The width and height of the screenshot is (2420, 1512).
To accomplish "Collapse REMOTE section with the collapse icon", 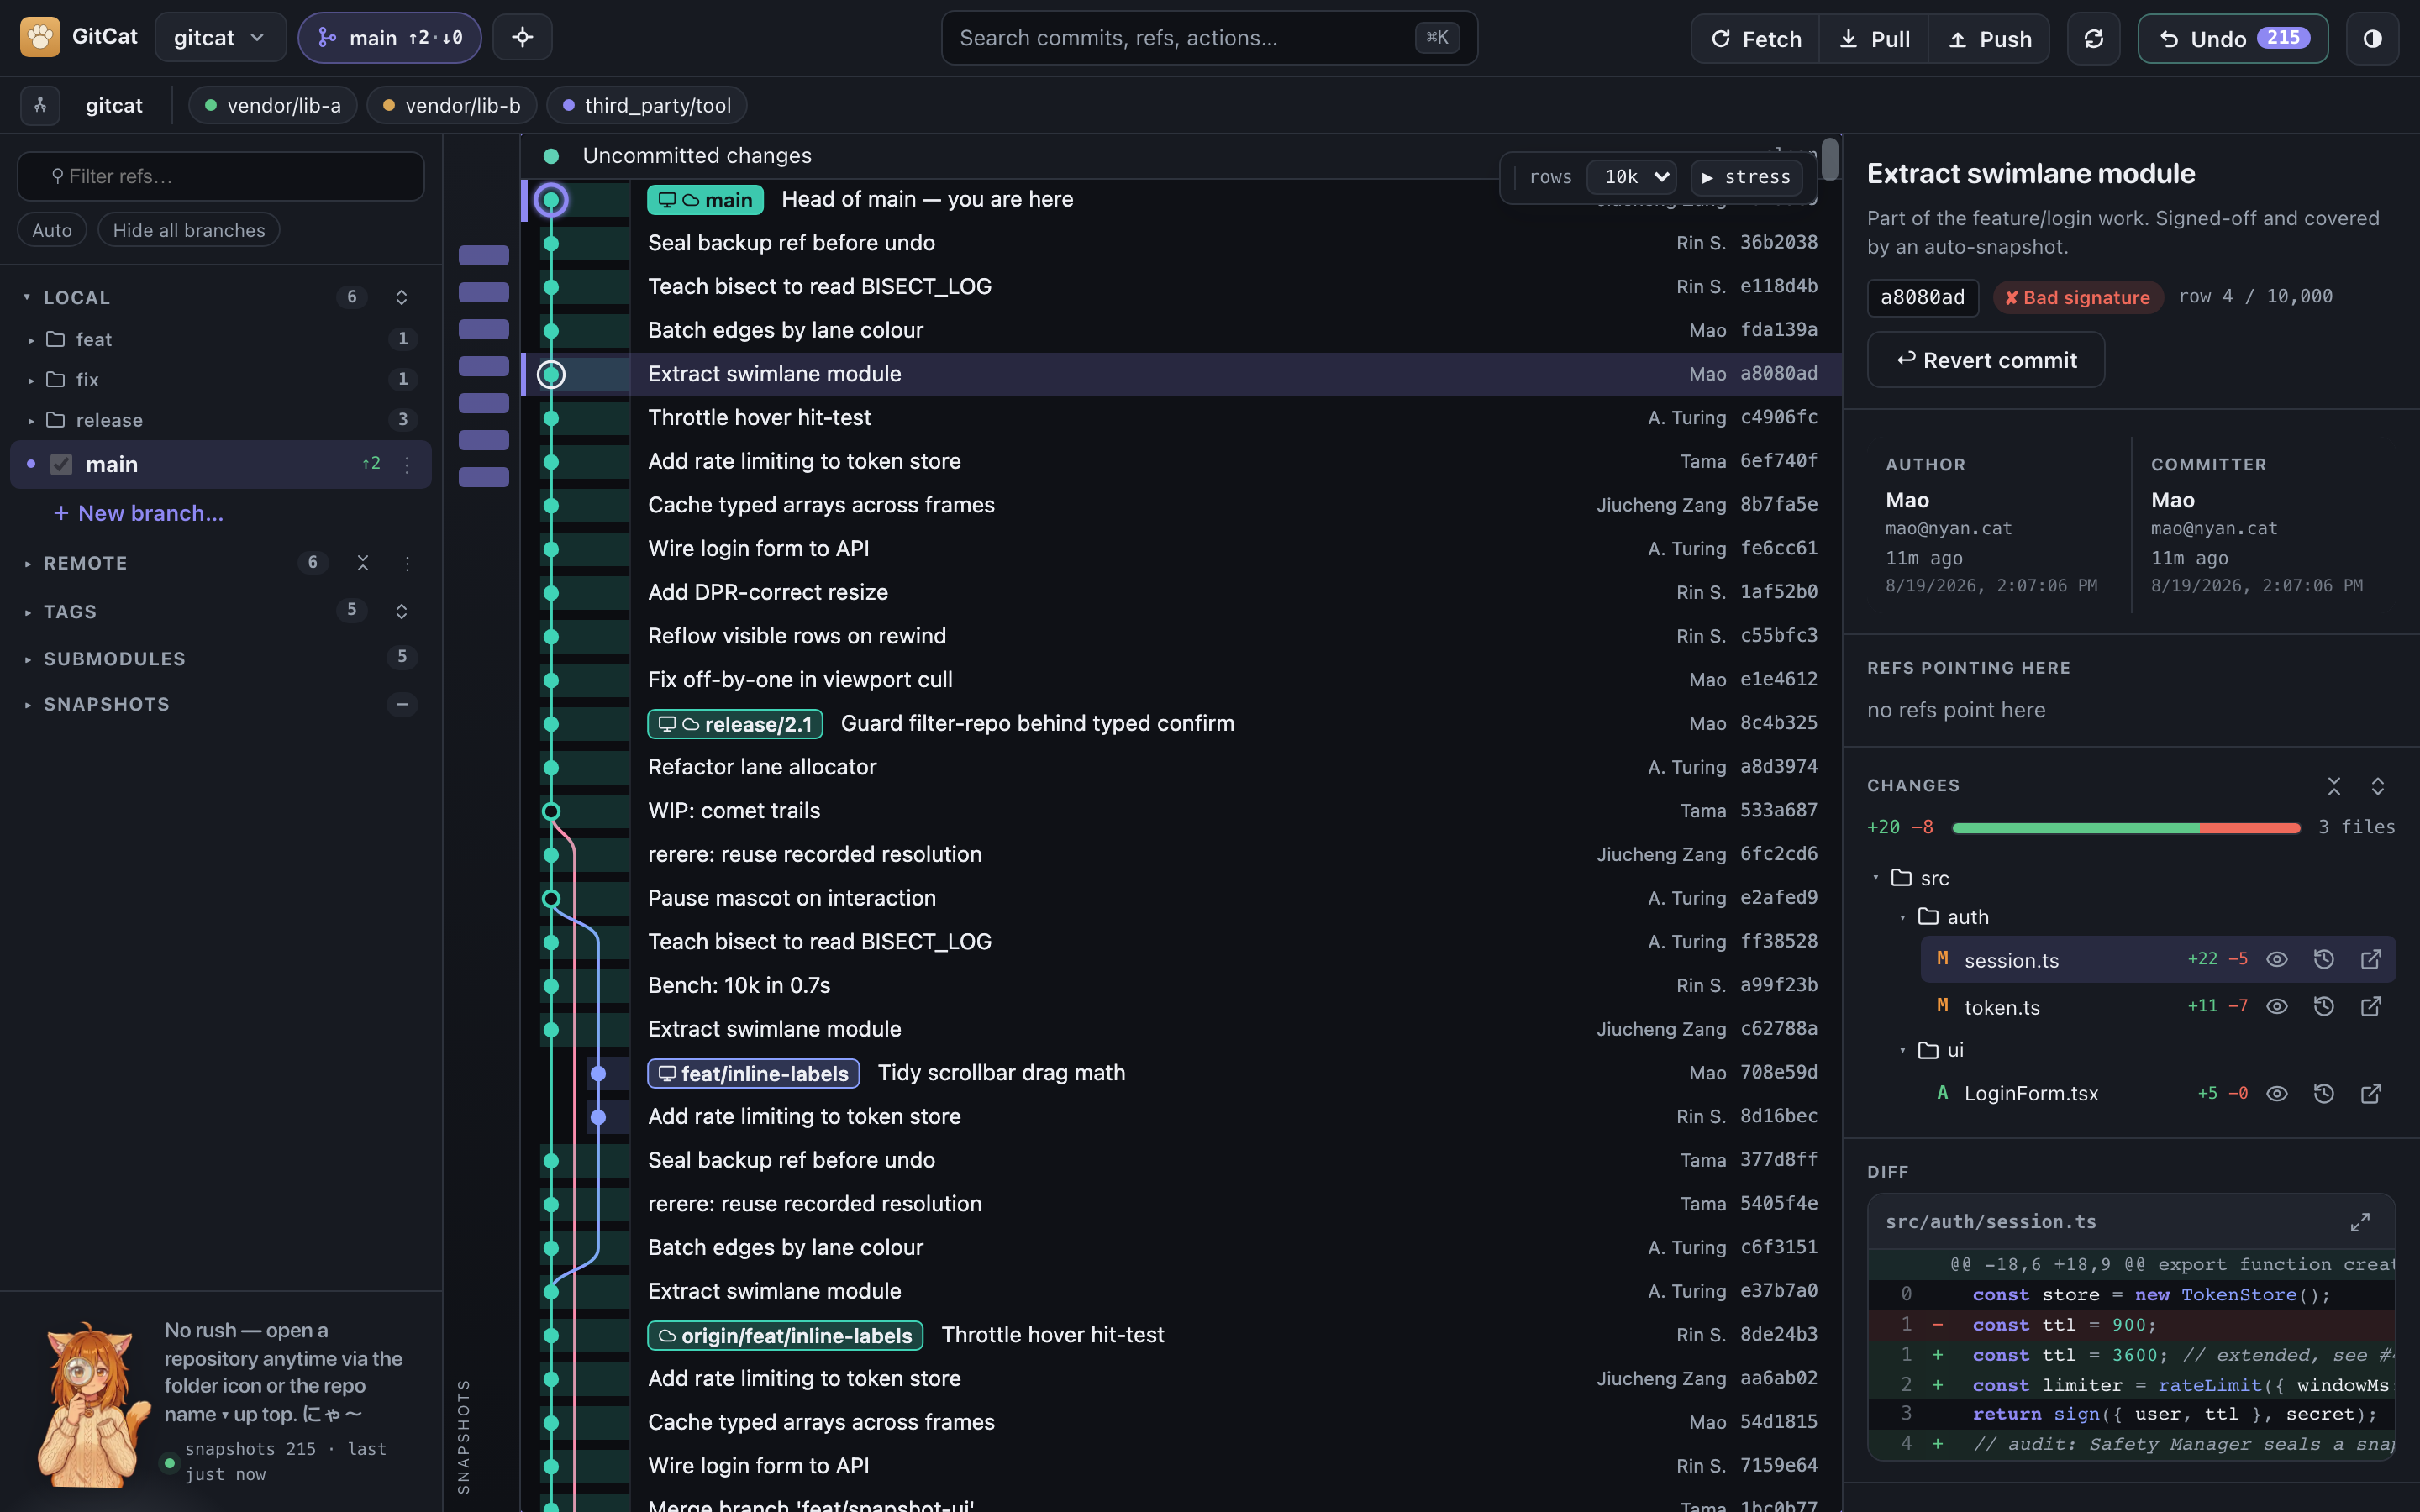I will pyautogui.click(x=363, y=563).
